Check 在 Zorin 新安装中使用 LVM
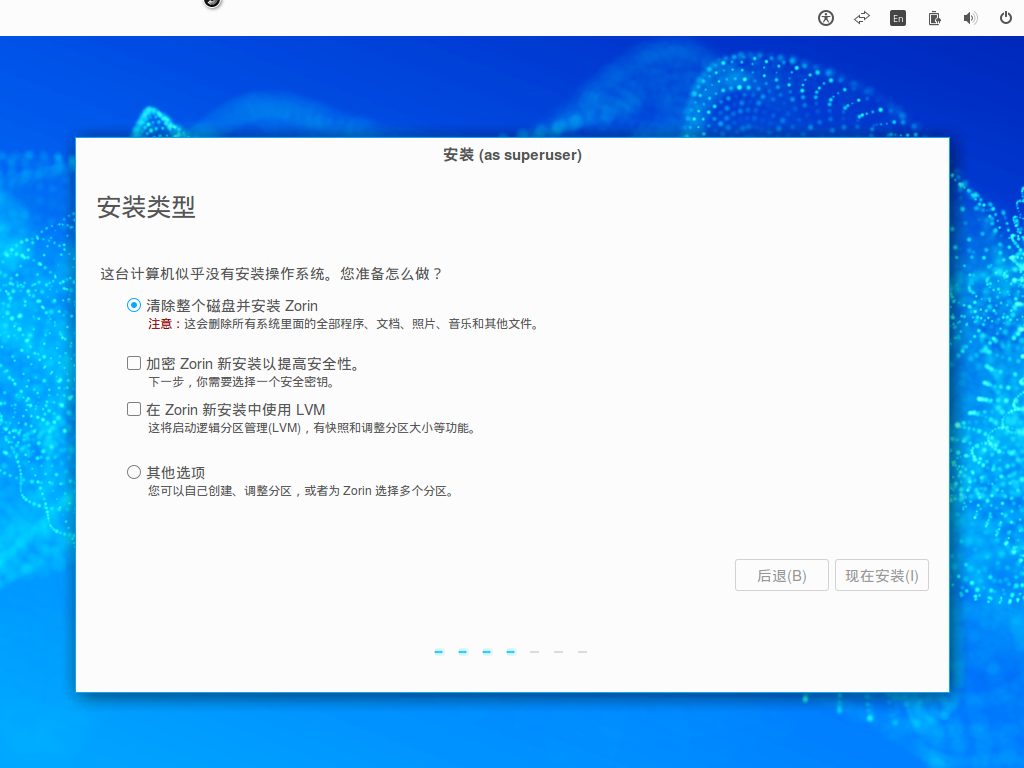 click(133, 408)
